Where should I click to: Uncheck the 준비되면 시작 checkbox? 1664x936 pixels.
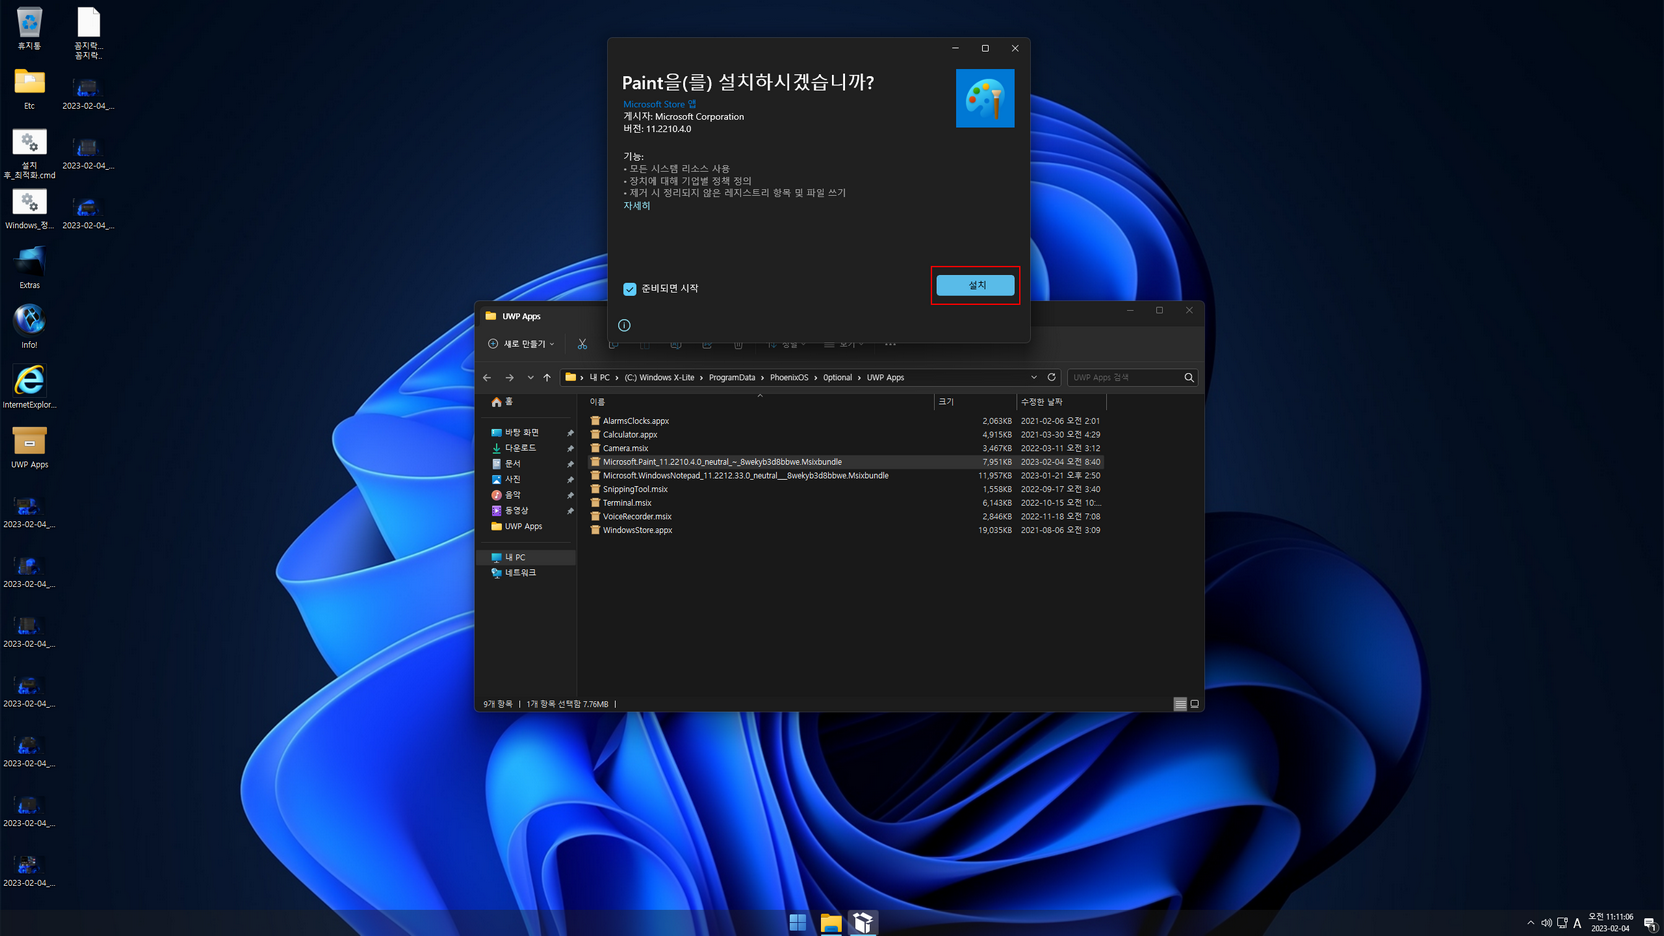[x=630, y=289]
